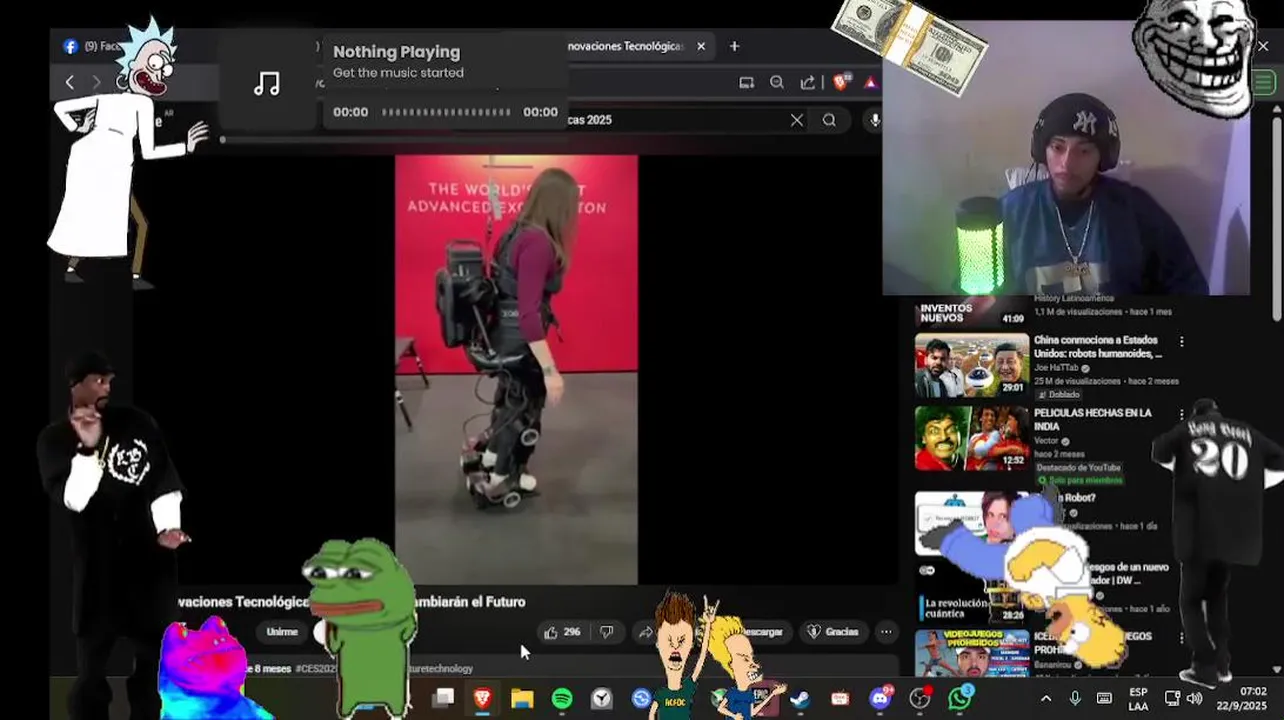Close the Innovaciones Tecnológicas tab
Viewport: 1284px width, 720px height.
pyautogui.click(x=701, y=46)
